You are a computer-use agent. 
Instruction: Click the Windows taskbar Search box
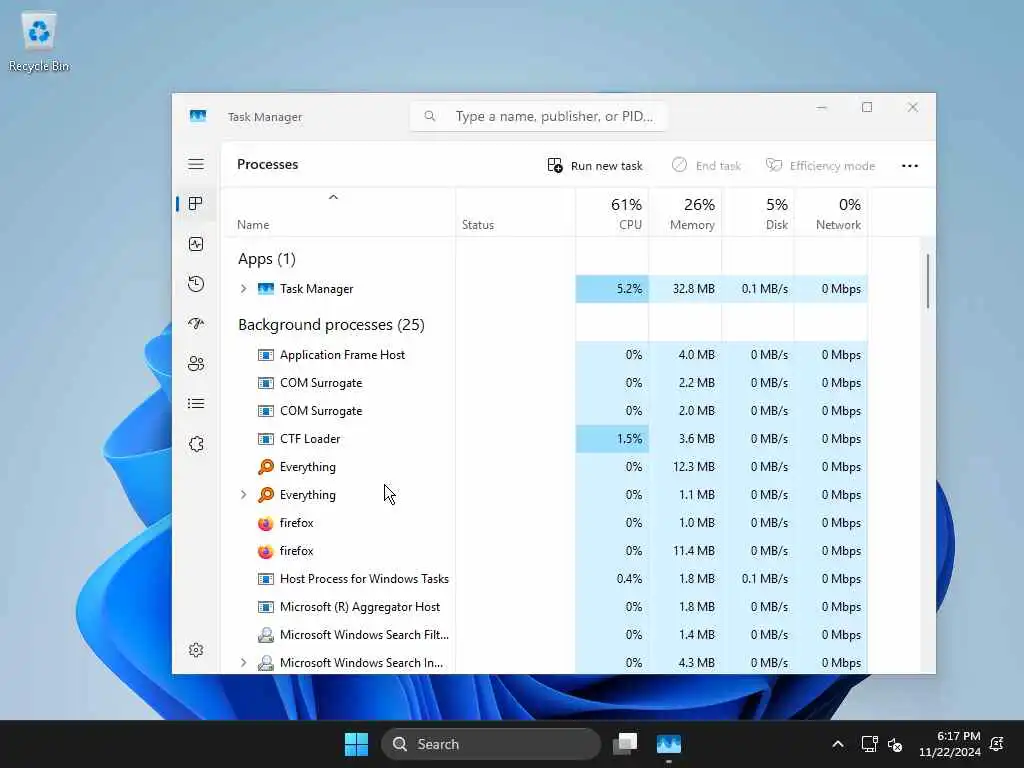tap(490, 744)
